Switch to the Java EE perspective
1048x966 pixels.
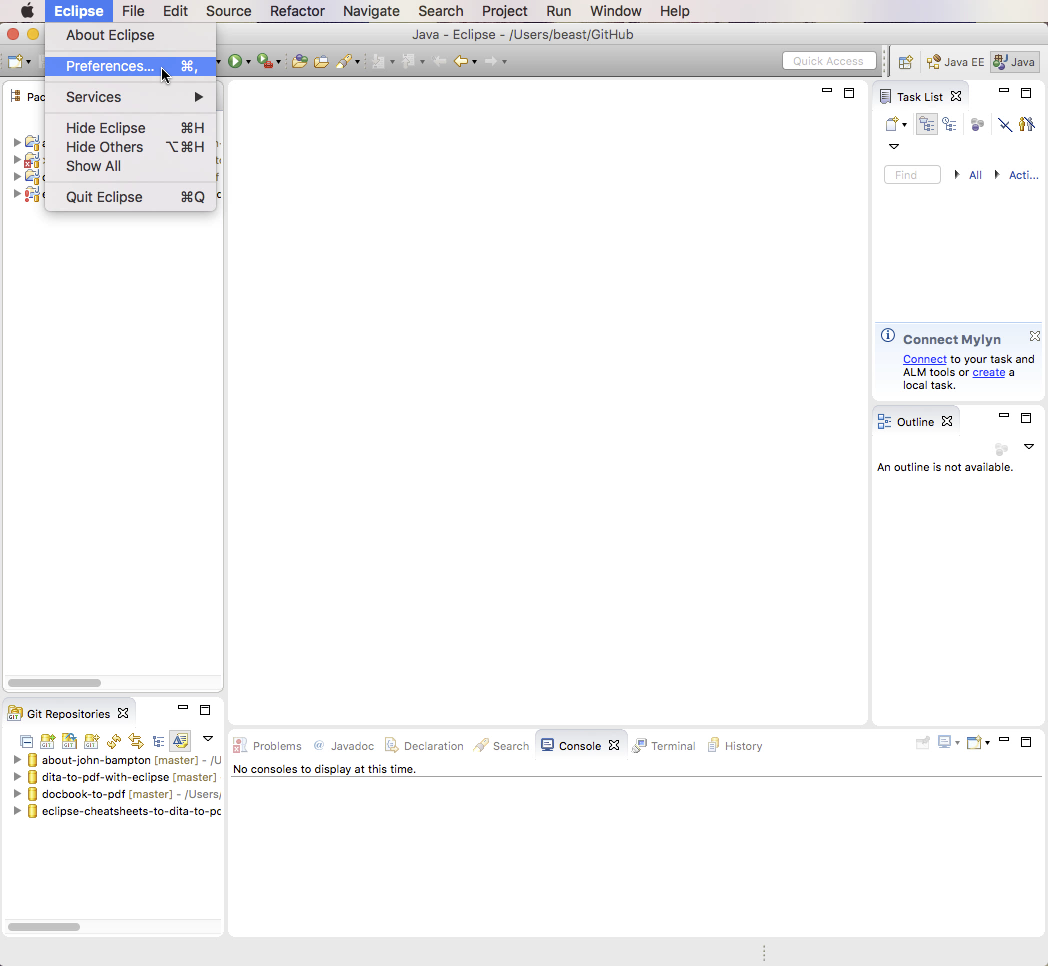955,62
